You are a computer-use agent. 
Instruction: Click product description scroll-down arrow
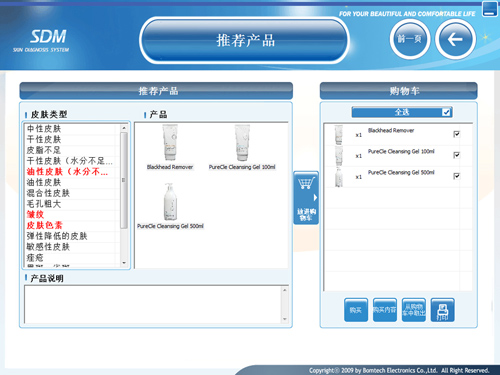285,319
